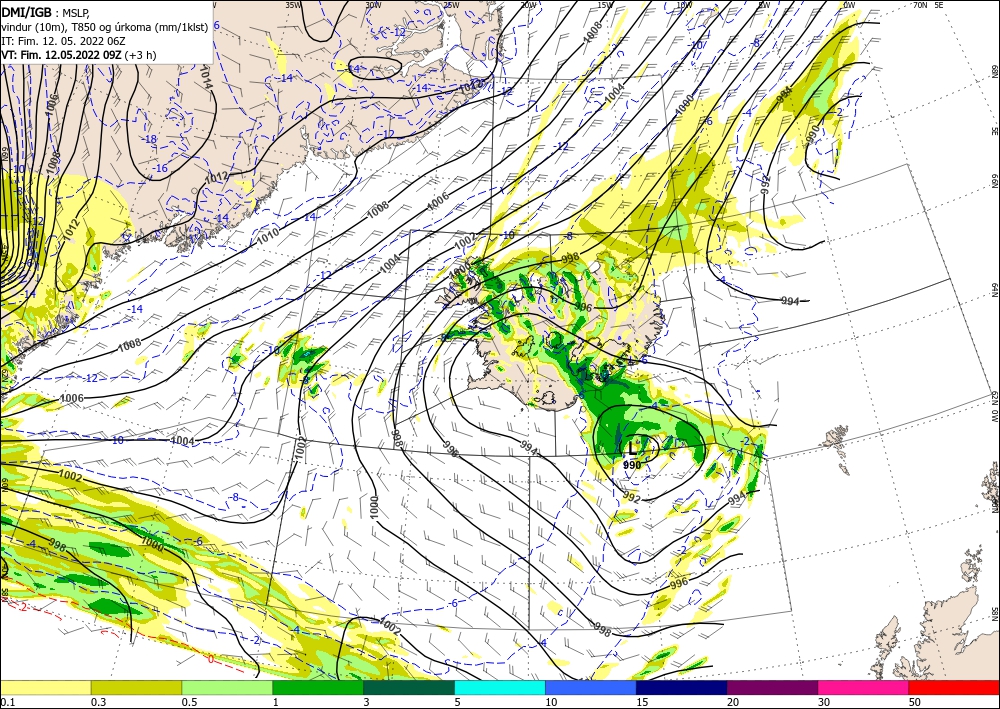The image size is (1000, 709).
Task: Select the dark green 3–5 mm legend swatch
Action: click(x=409, y=687)
